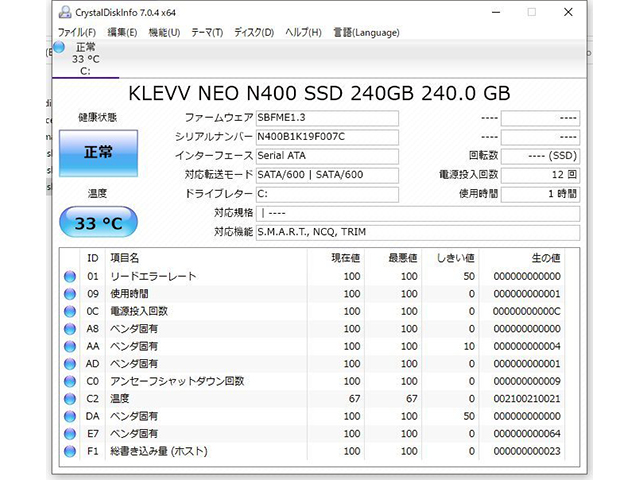Select the 総書き込み量 (ホスト) attribute name
This screenshot has height=480, width=640.
pyautogui.click(x=159, y=451)
